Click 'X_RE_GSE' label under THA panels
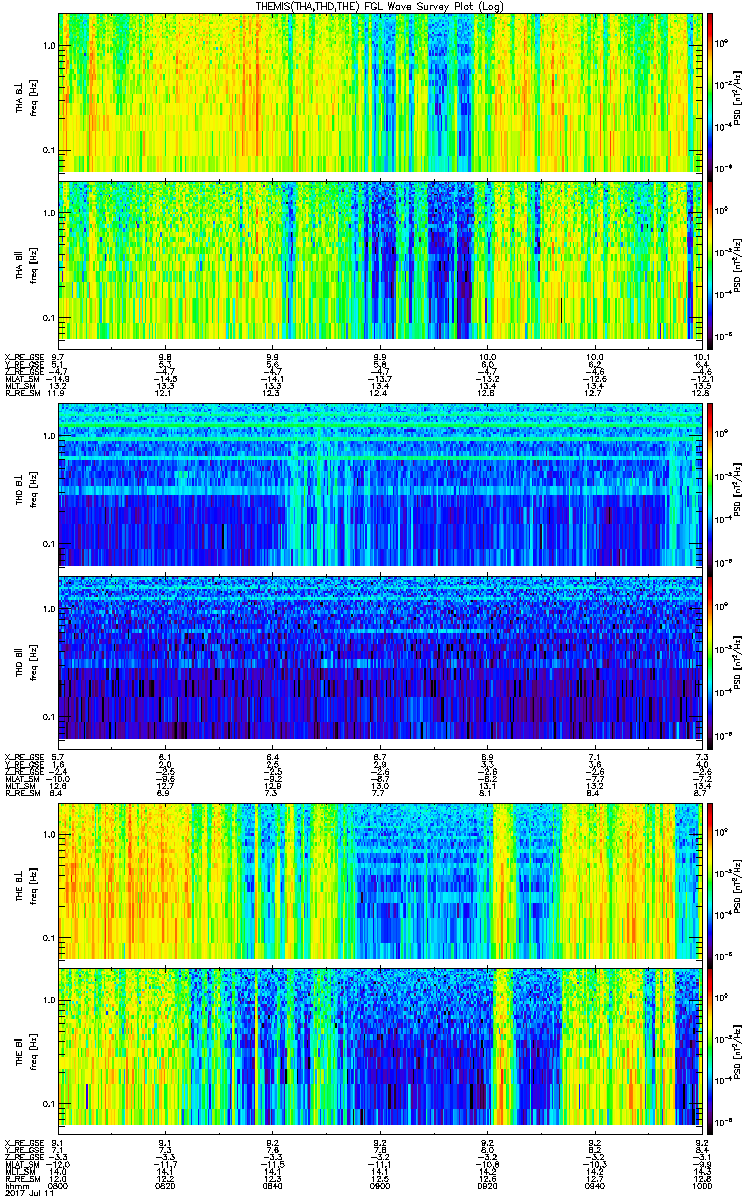Viewport: 750px width, 1200px height. point(24,356)
